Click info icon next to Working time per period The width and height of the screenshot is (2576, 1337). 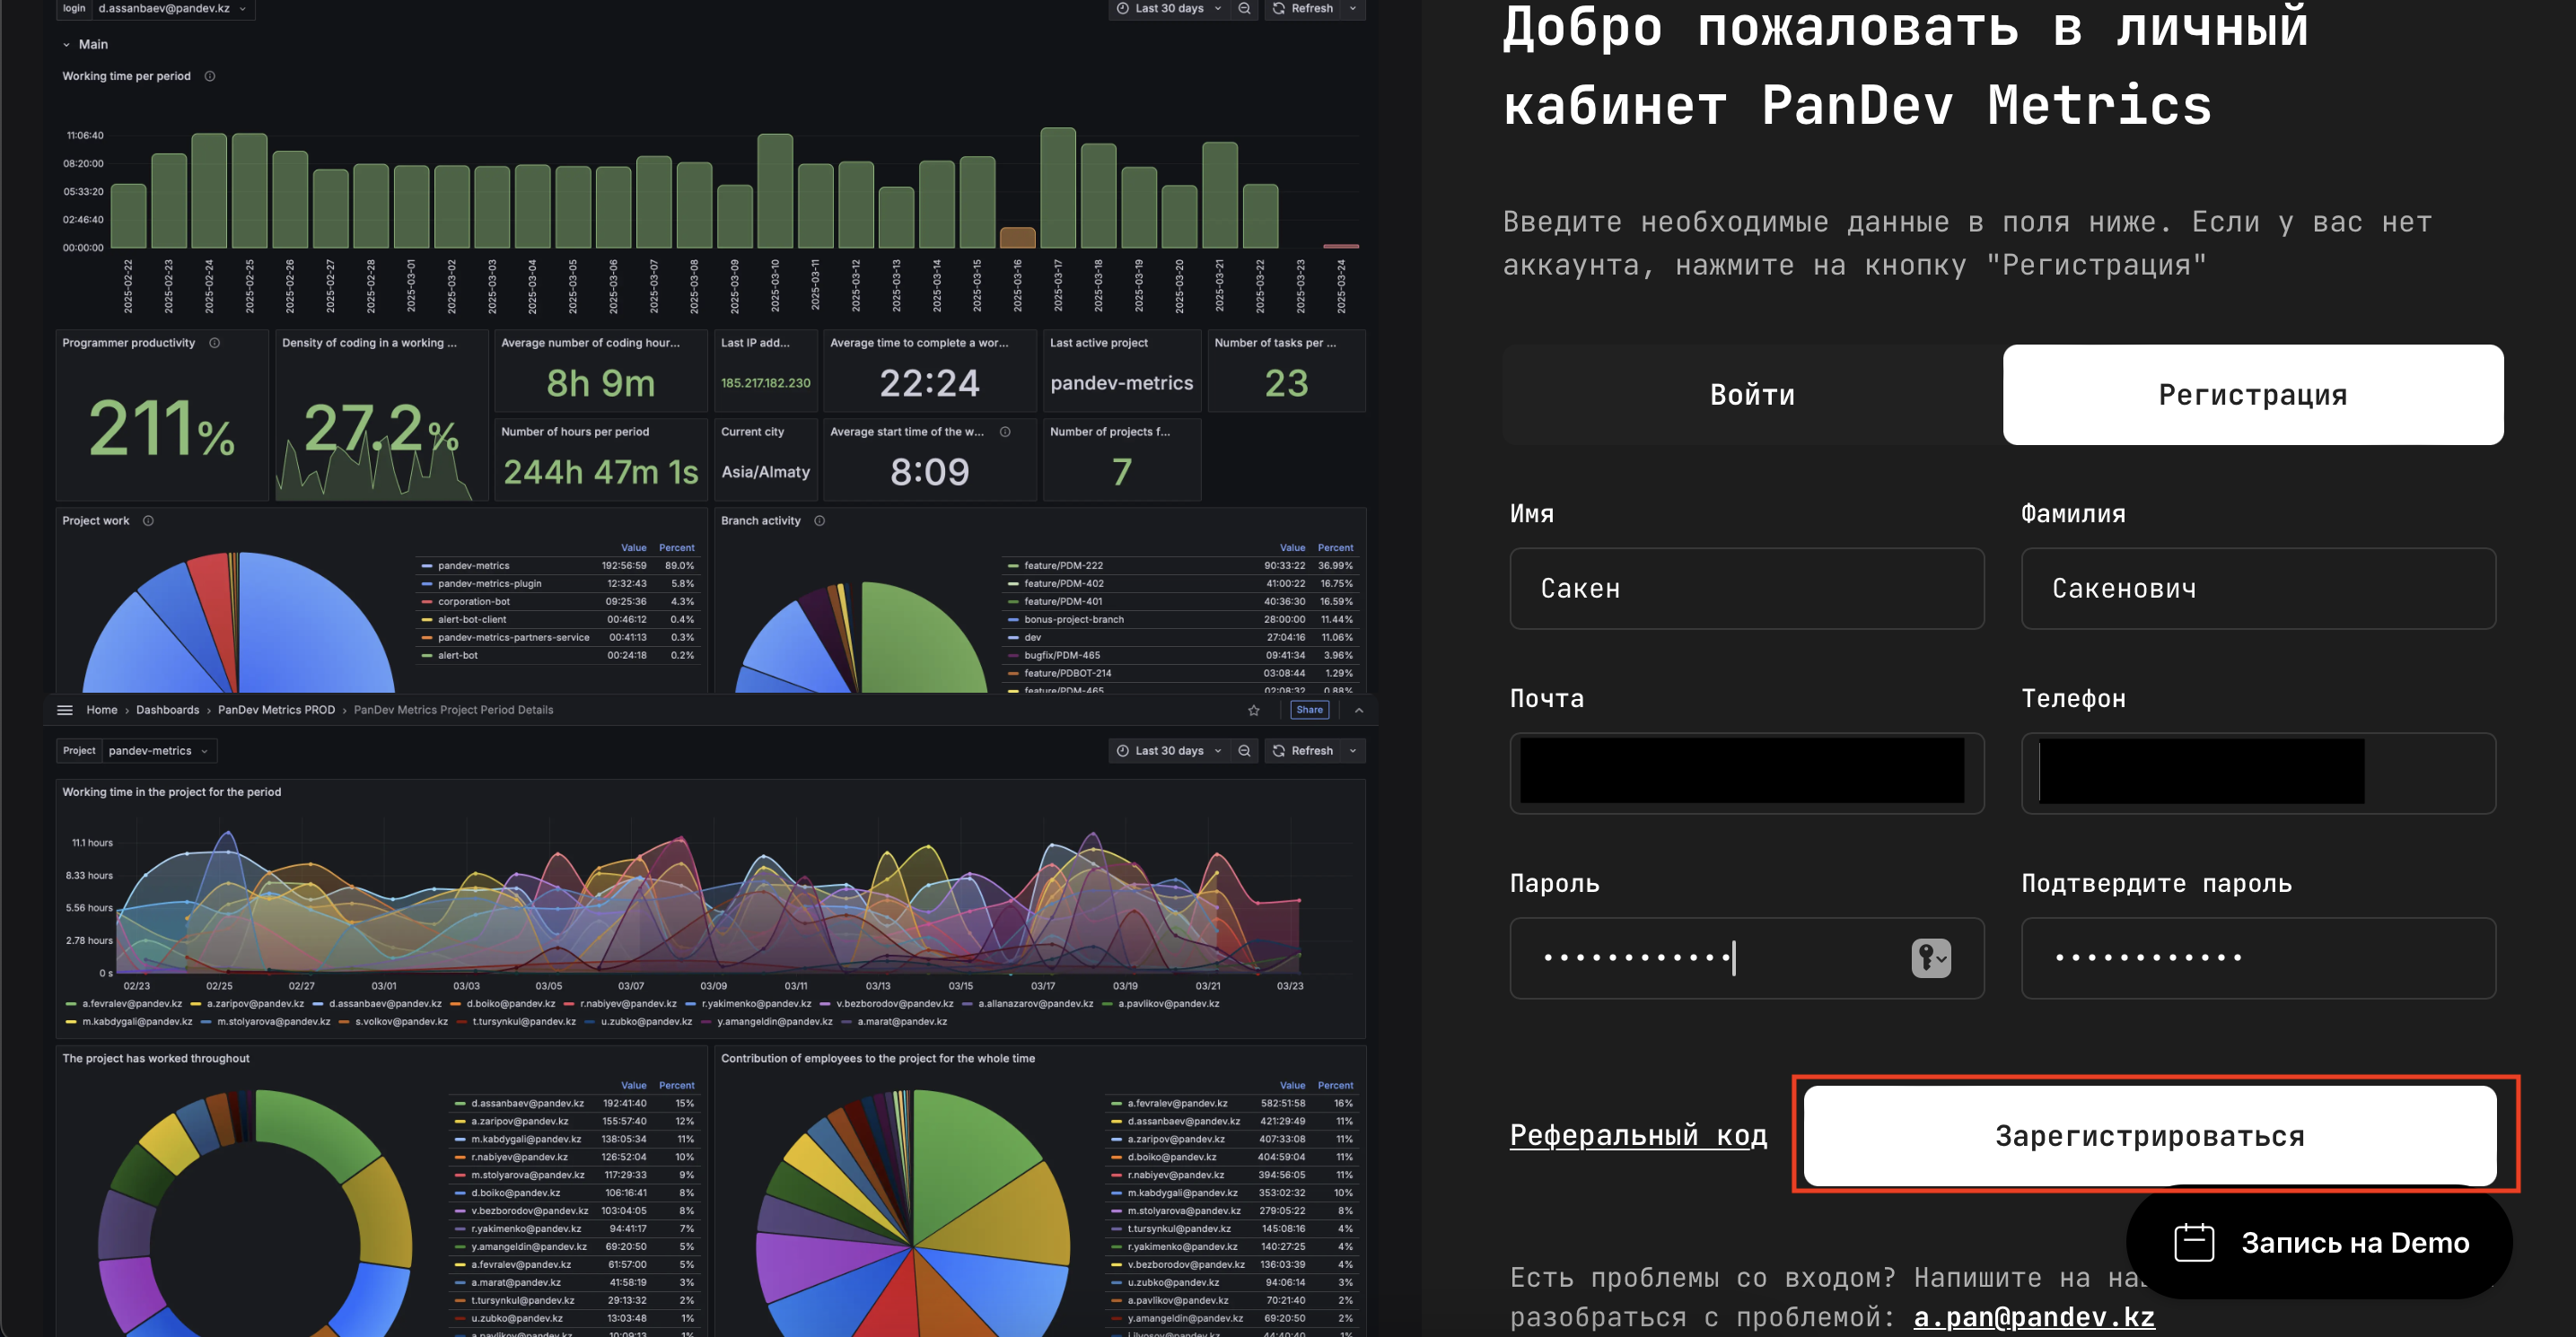click(210, 76)
